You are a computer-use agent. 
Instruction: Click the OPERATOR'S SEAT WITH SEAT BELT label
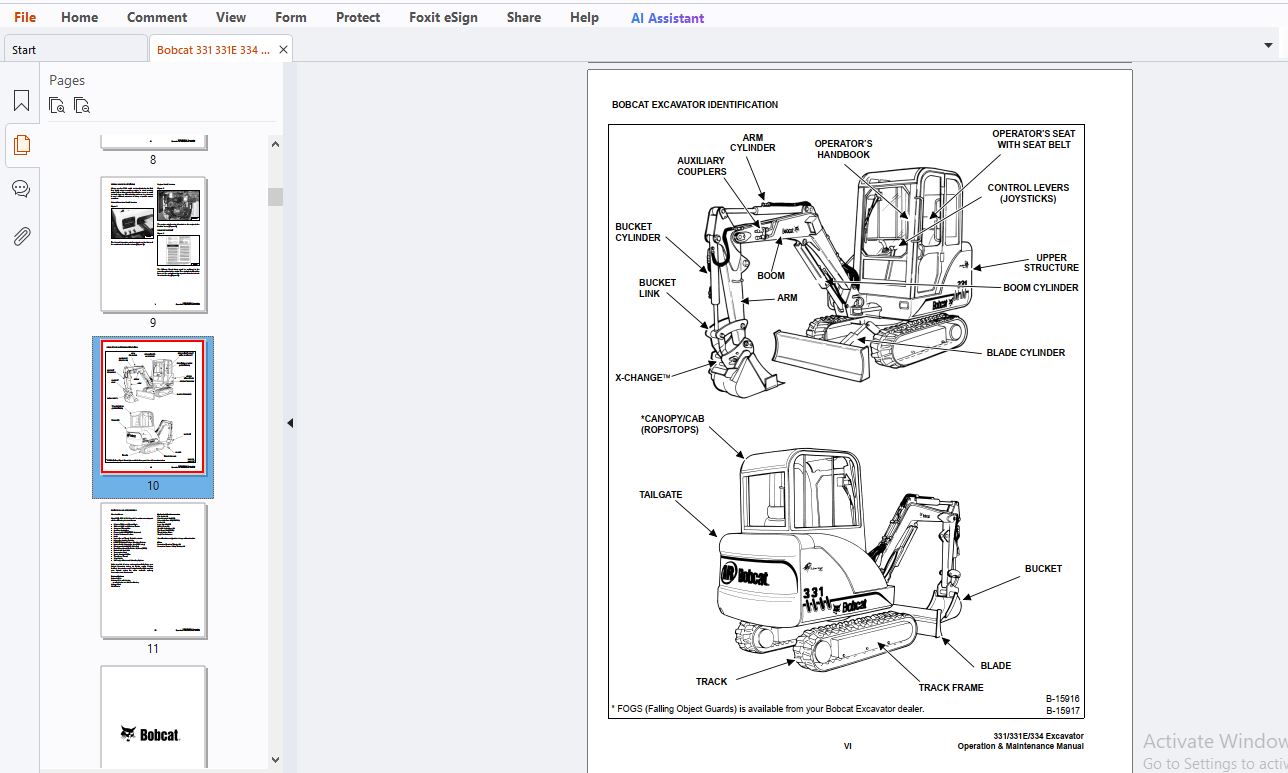coord(1034,139)
